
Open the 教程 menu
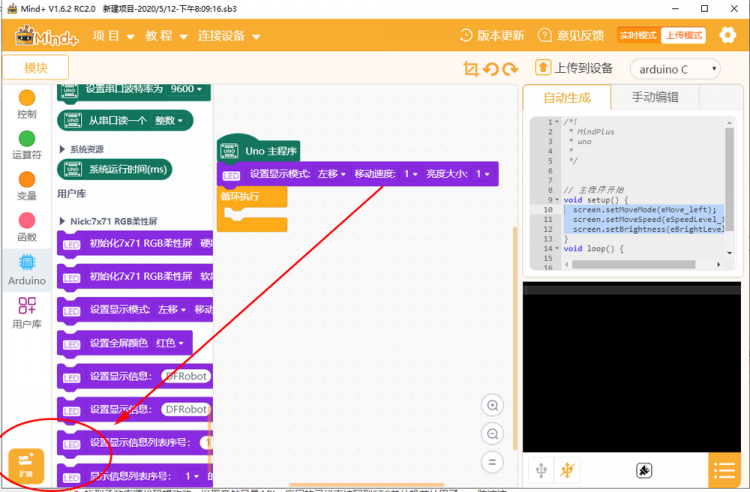coord(166,36)
